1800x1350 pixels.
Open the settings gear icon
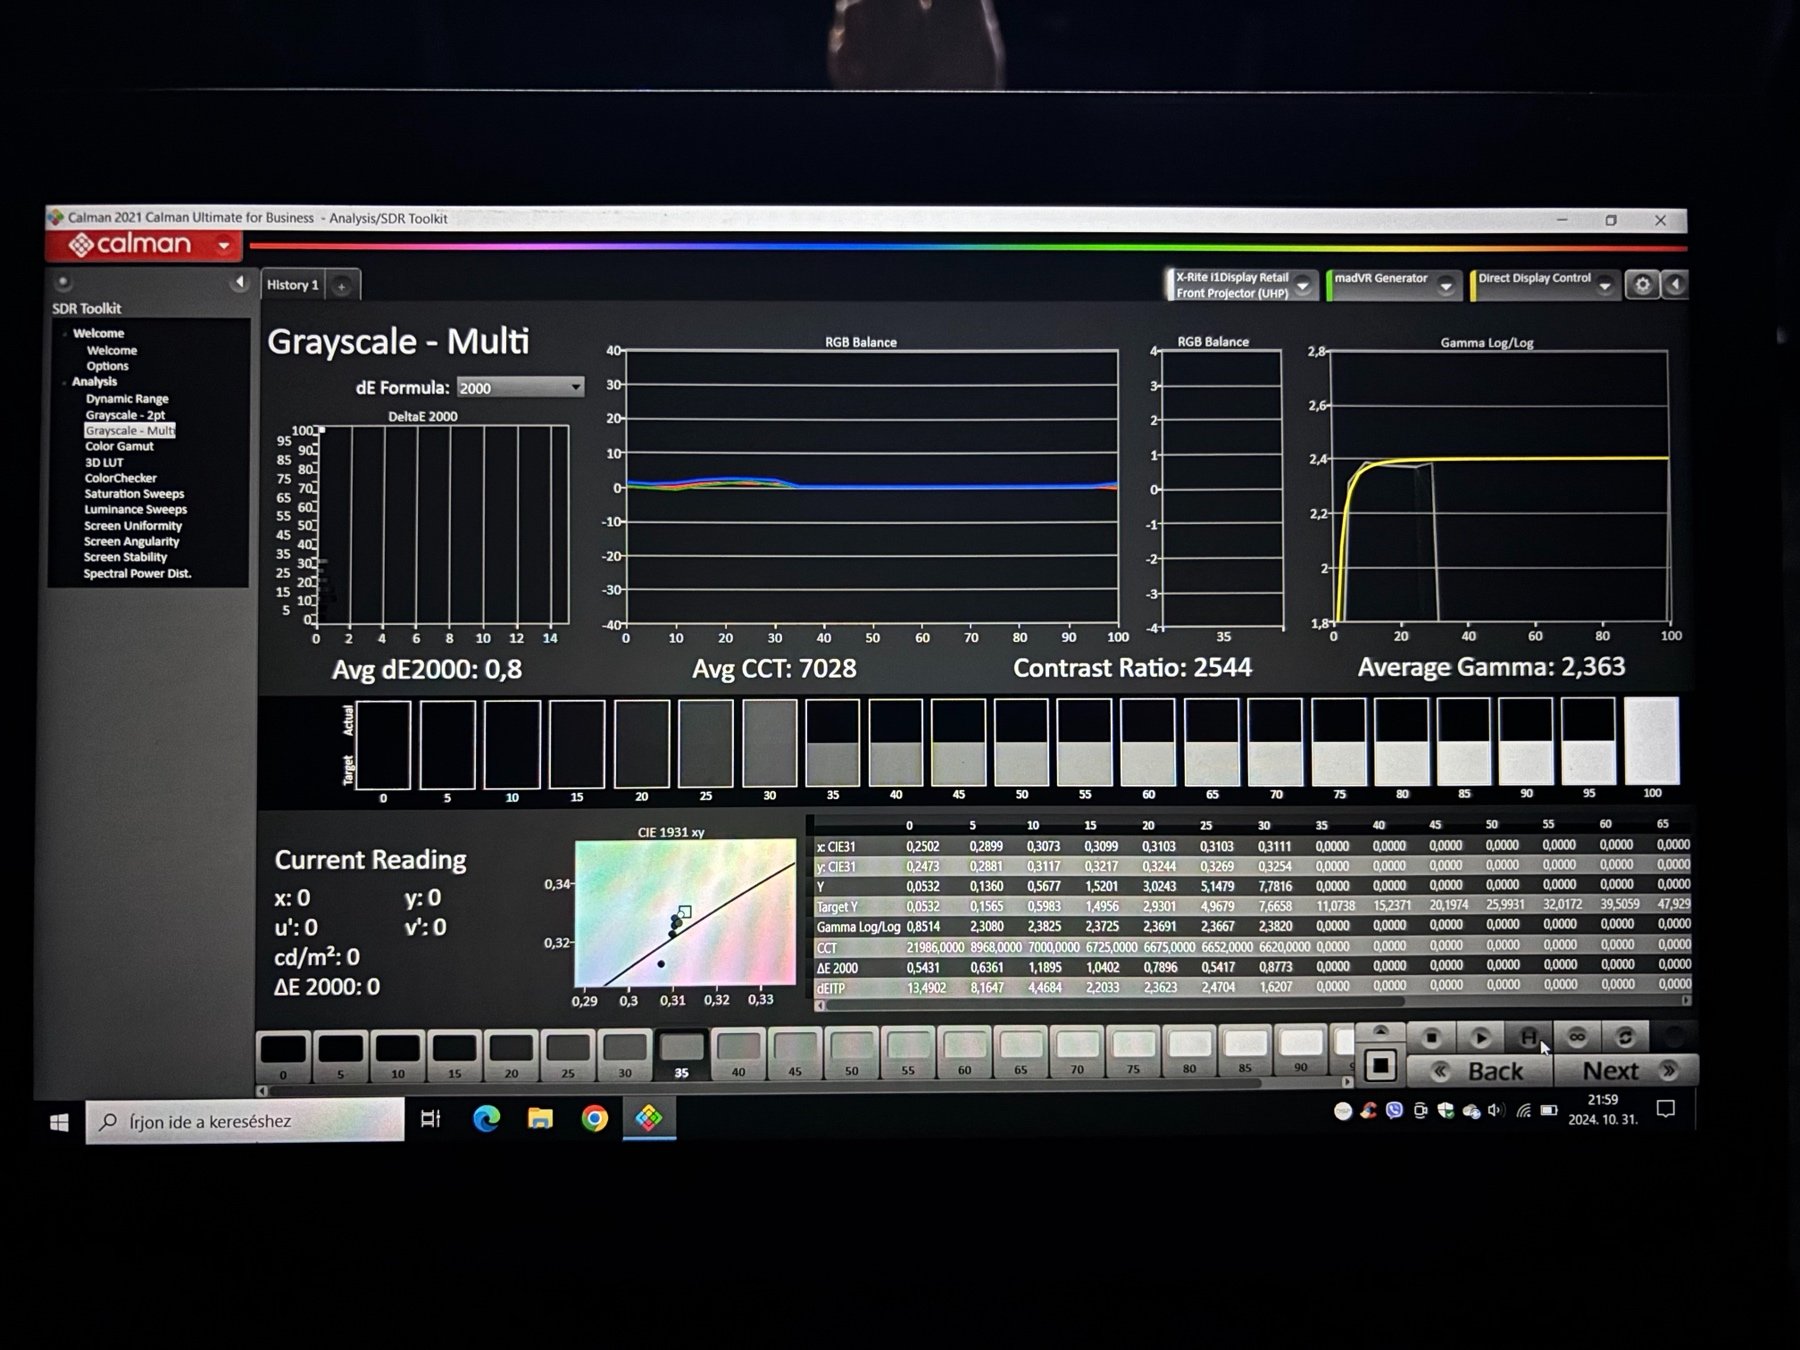(1642, 285)
